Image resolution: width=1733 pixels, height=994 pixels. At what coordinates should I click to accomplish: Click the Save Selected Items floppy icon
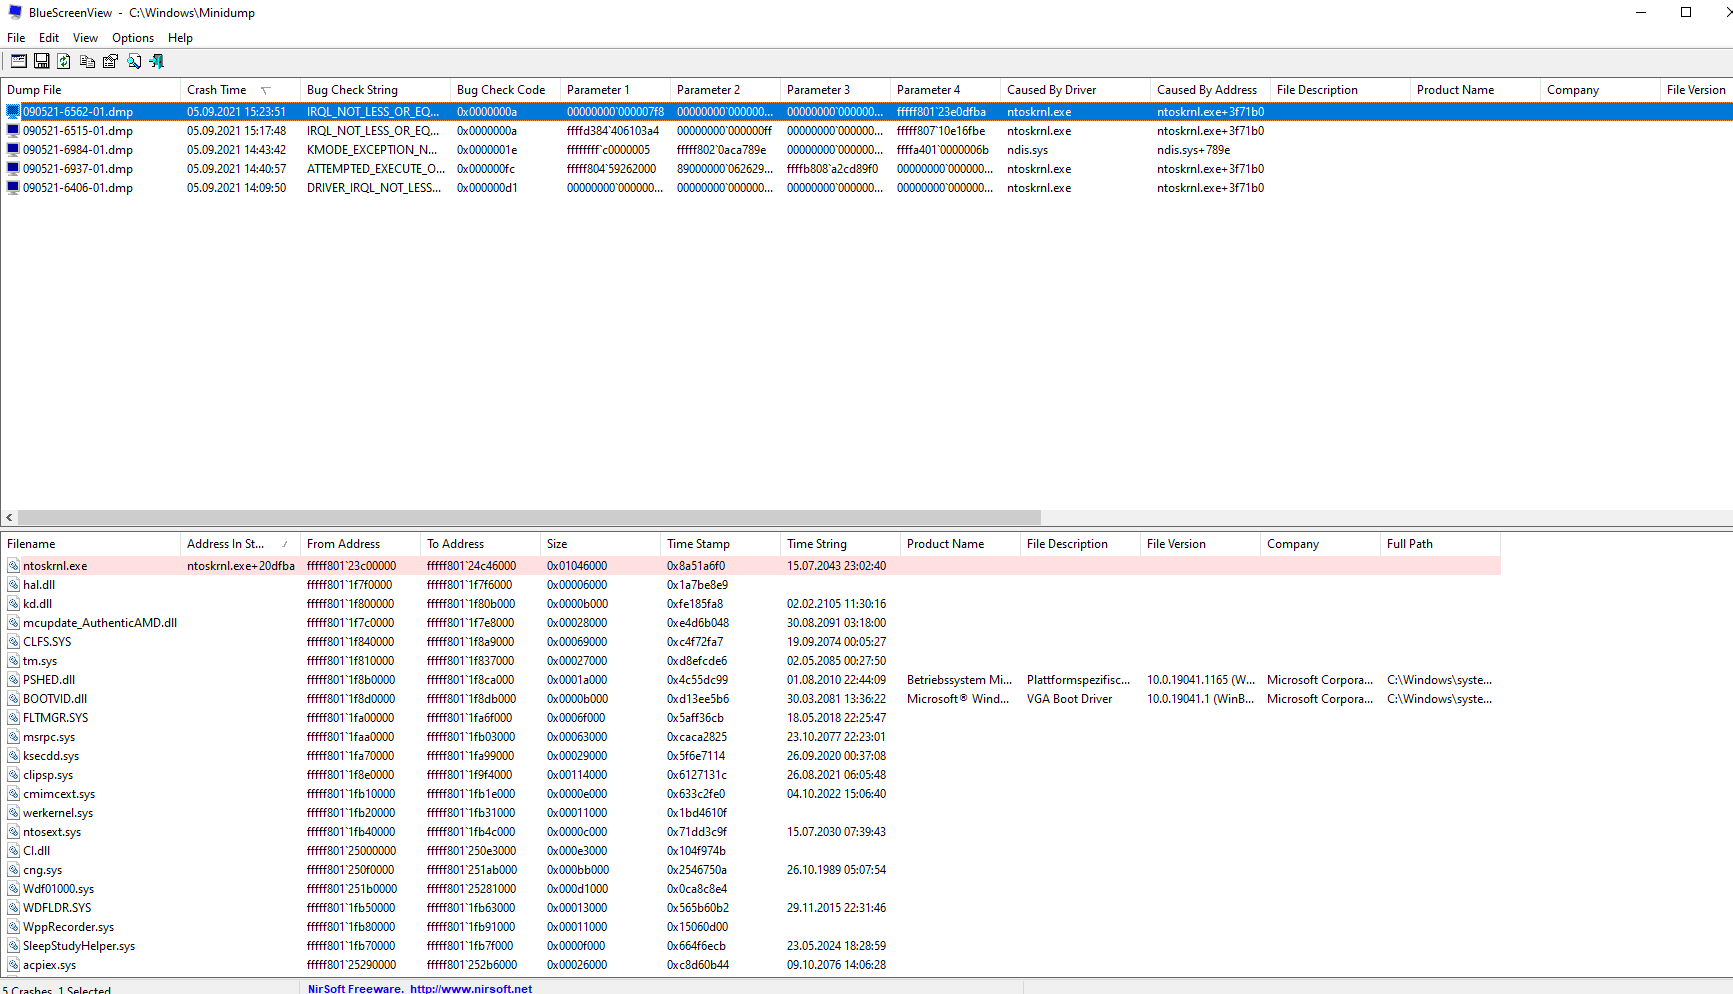coord(42,61)
